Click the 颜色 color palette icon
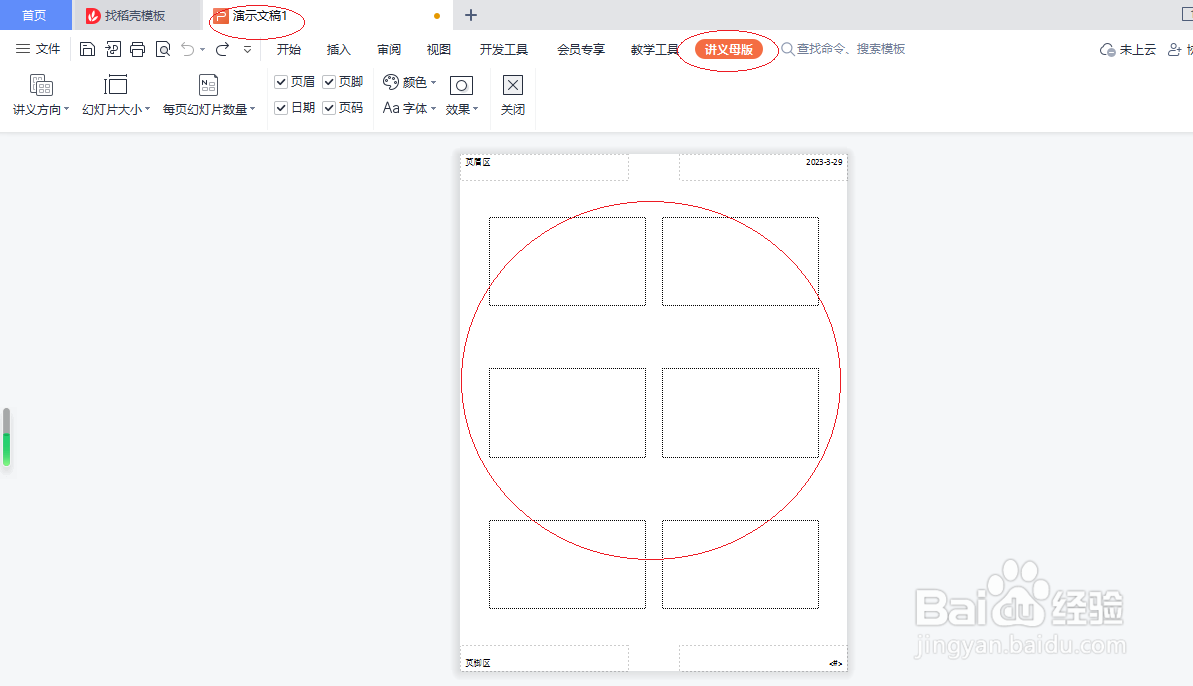The width and height of the screenshot is (1193, 686). (x=391, y=82)
